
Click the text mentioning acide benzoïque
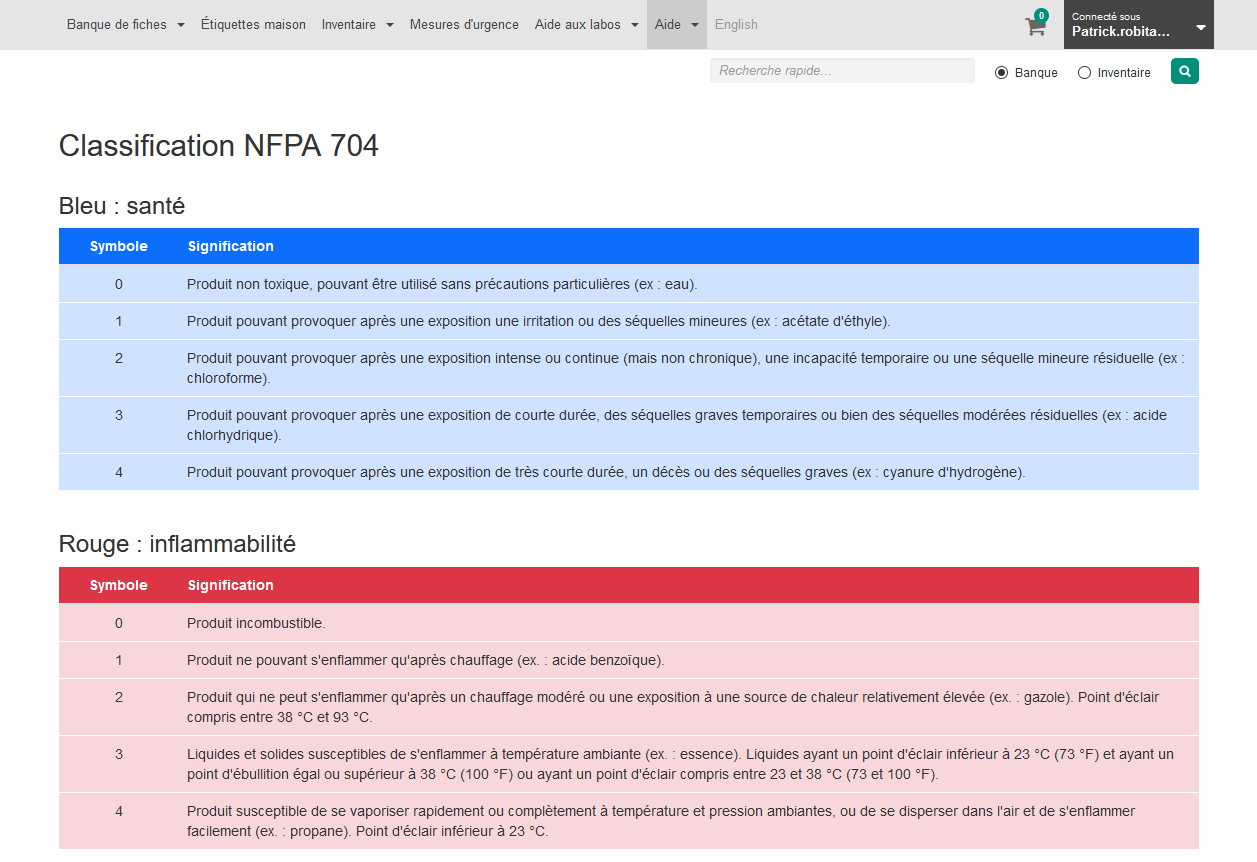click(x=426, y=661)
